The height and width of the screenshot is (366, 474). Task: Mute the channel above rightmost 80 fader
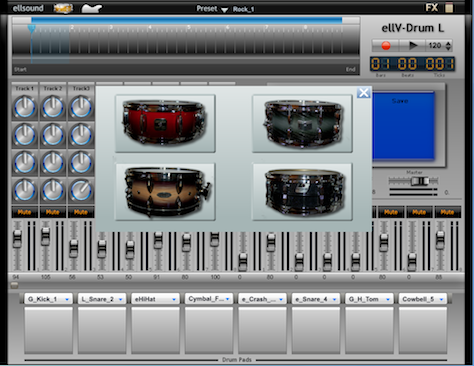pyautogui.click(x=391, y=212)
